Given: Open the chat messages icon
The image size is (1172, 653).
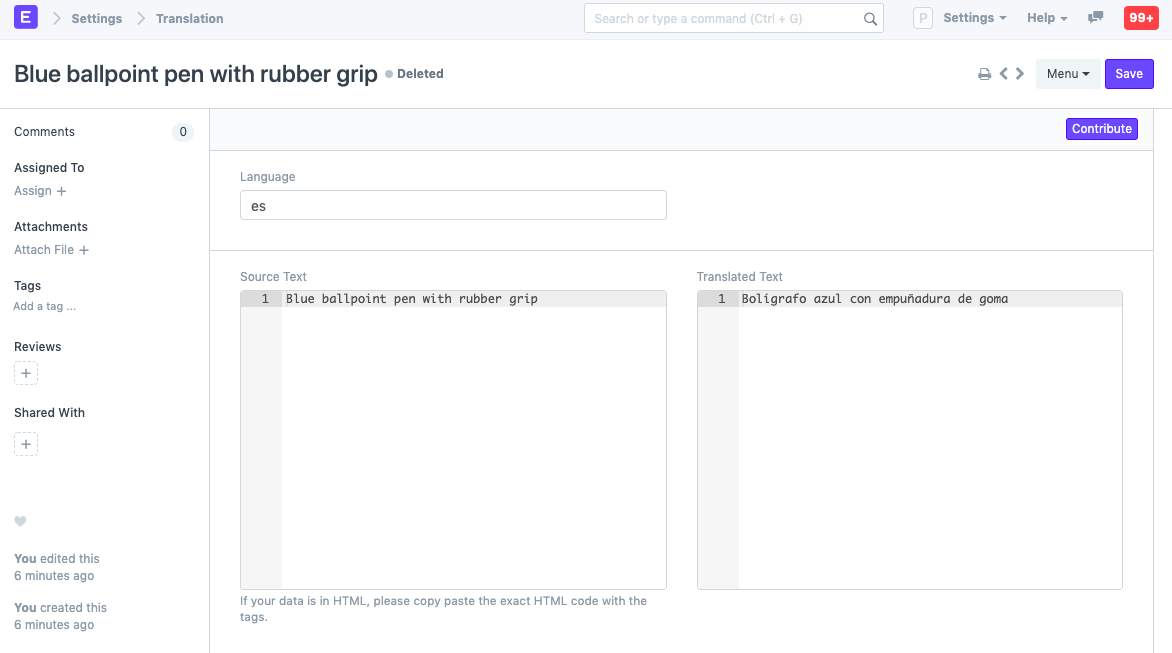Looking at the screenshot, I should [x=1096, y=18].
